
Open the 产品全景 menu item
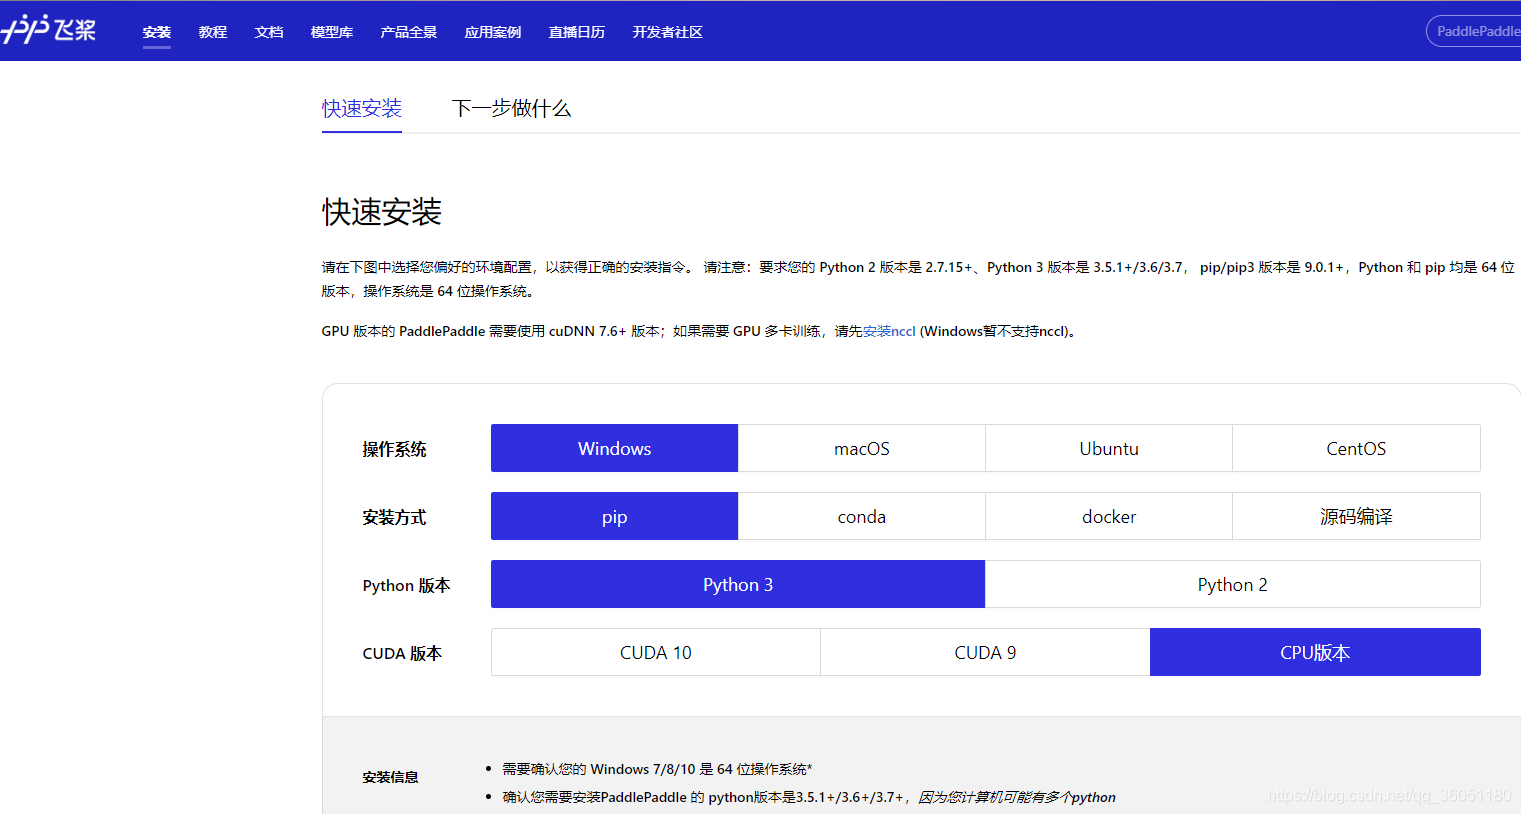click(408, 32)
